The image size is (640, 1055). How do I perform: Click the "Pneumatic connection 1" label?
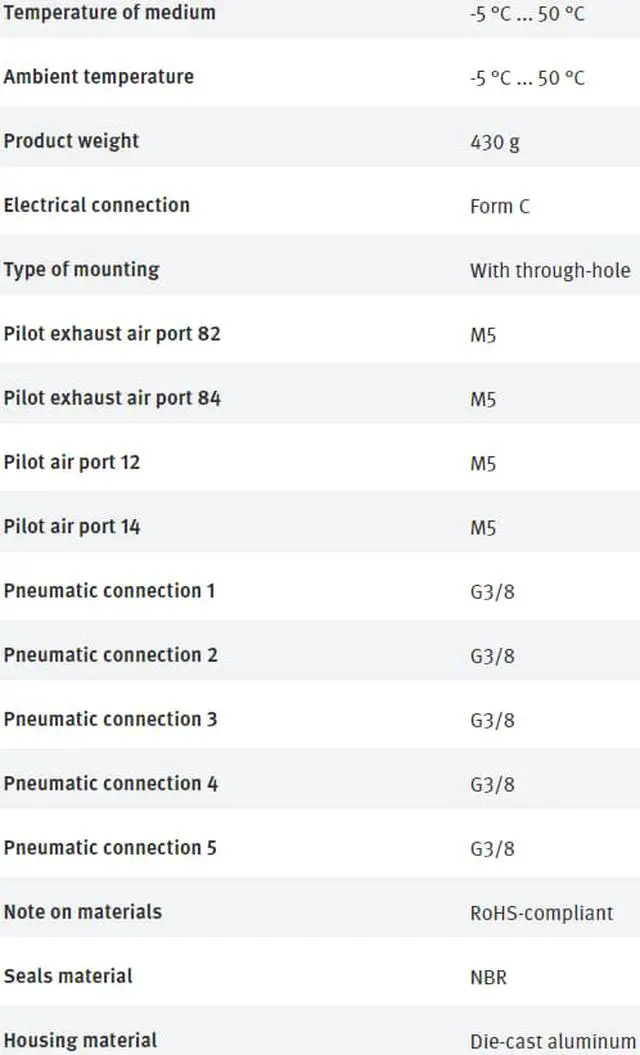coord(109,590)
